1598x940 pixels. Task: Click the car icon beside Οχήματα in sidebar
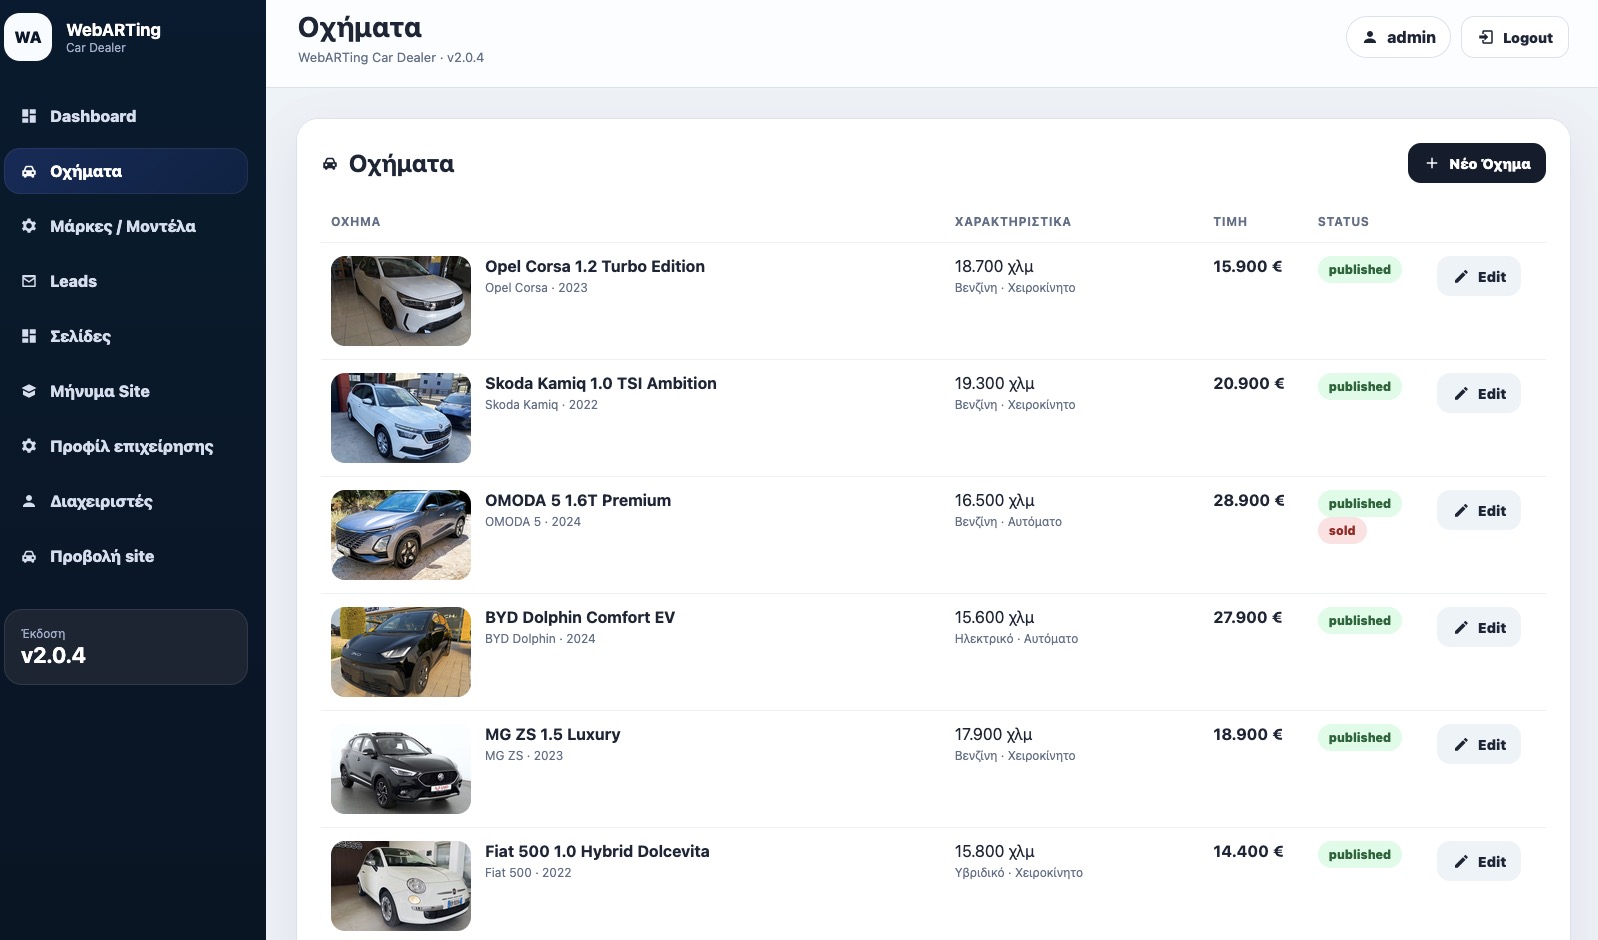[x=29, y=171]
